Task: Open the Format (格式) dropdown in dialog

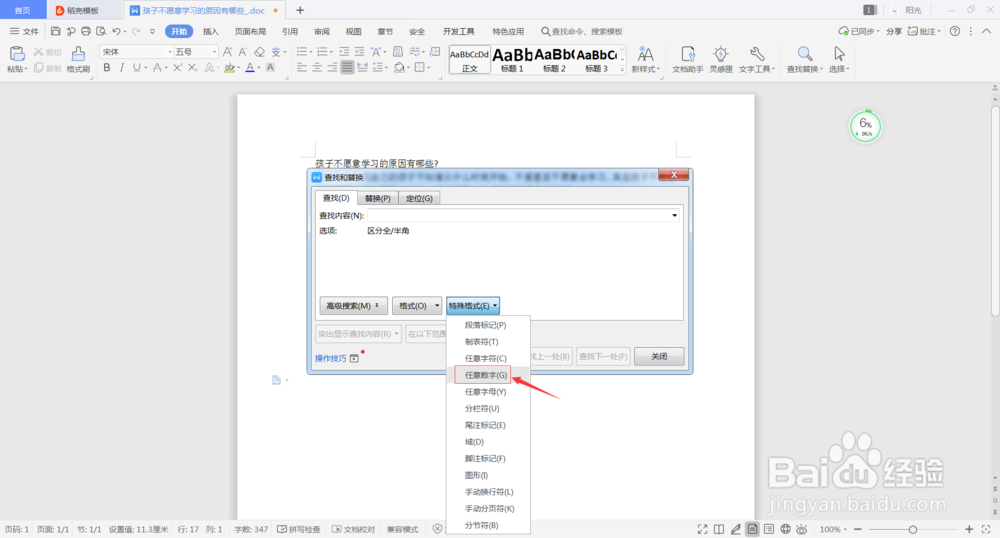Action: point(416,306)
